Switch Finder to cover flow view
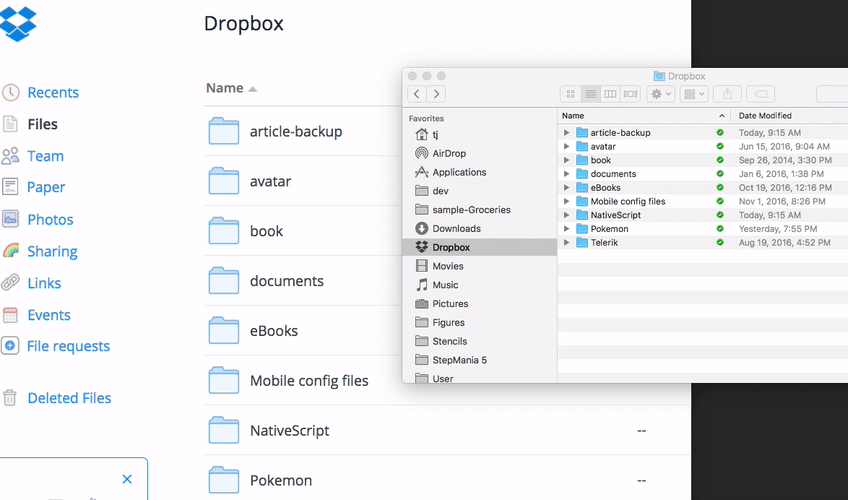 coord(630,94)
